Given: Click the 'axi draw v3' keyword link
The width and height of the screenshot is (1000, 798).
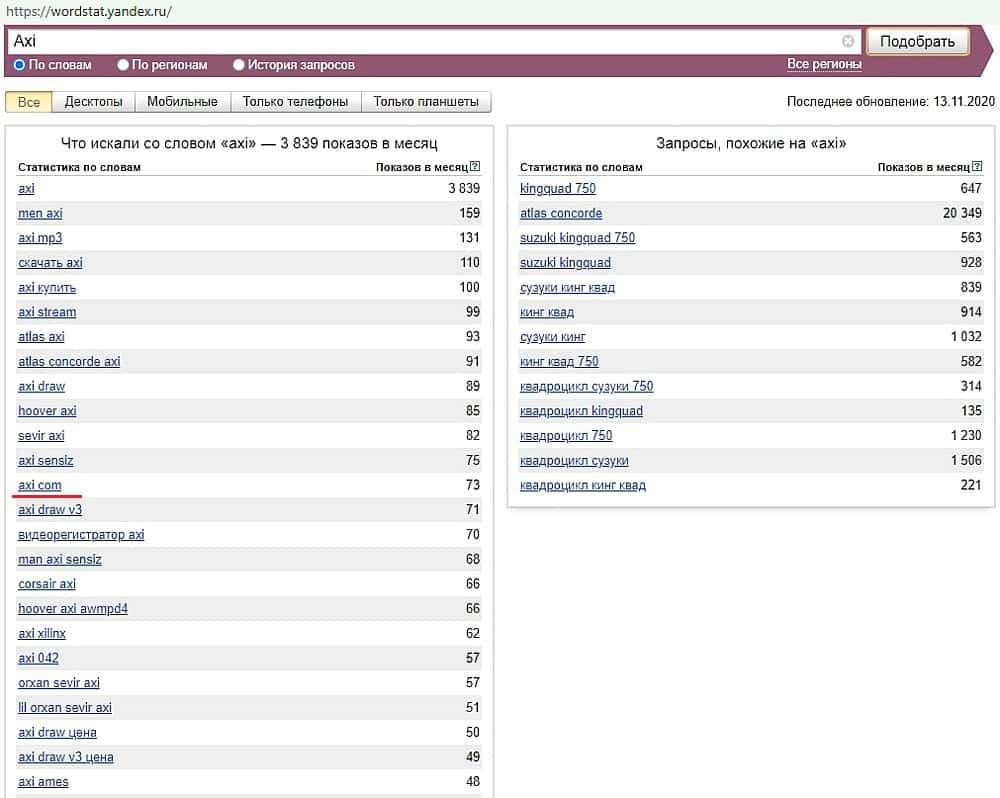Looking at the screenshot, I should point(50,510).
